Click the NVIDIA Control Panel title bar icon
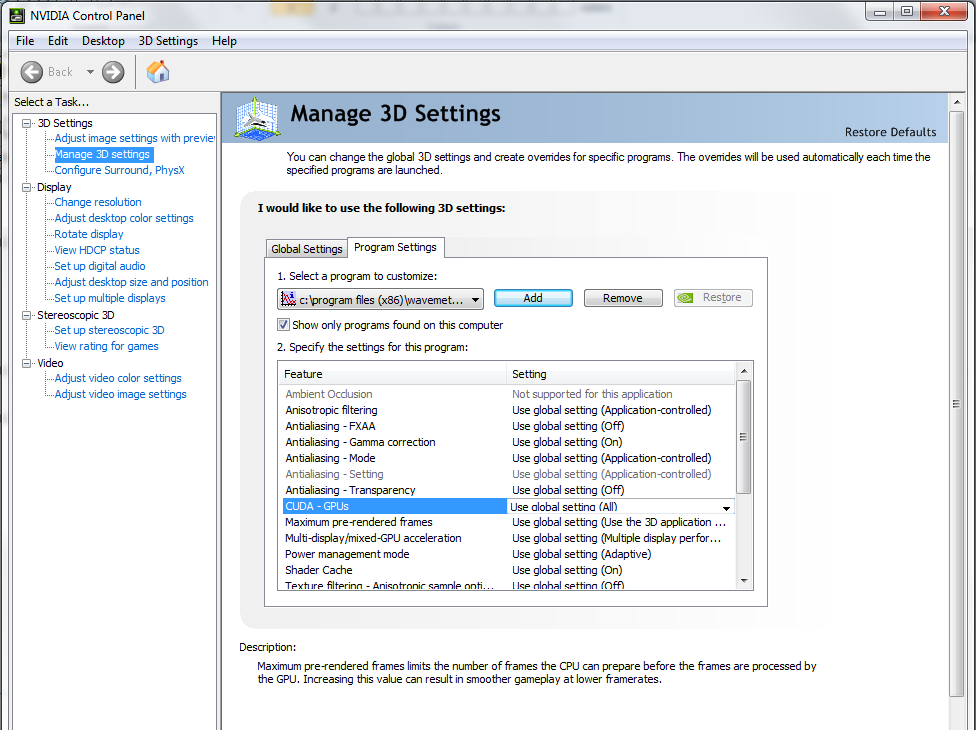 [17, 15]
